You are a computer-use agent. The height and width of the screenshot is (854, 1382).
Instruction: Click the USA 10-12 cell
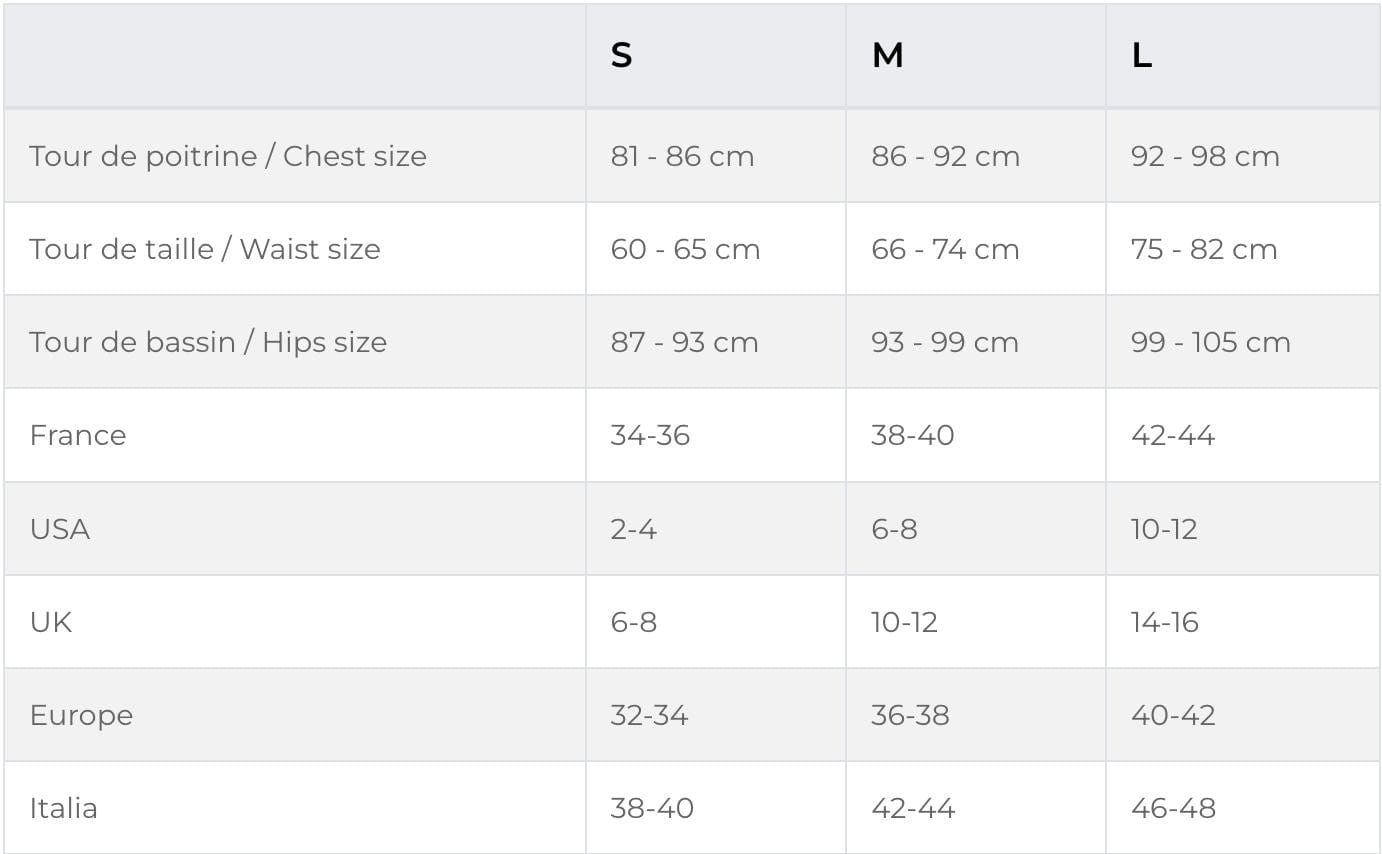point(1164,528)
